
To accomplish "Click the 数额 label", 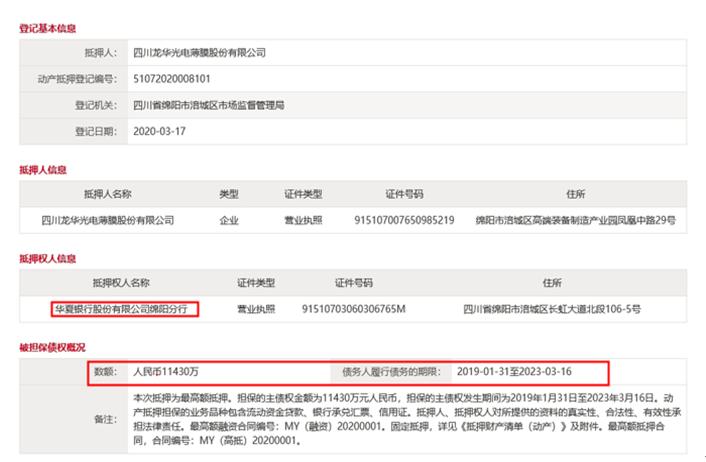I will pyautogui.click(x=105, y=371).
